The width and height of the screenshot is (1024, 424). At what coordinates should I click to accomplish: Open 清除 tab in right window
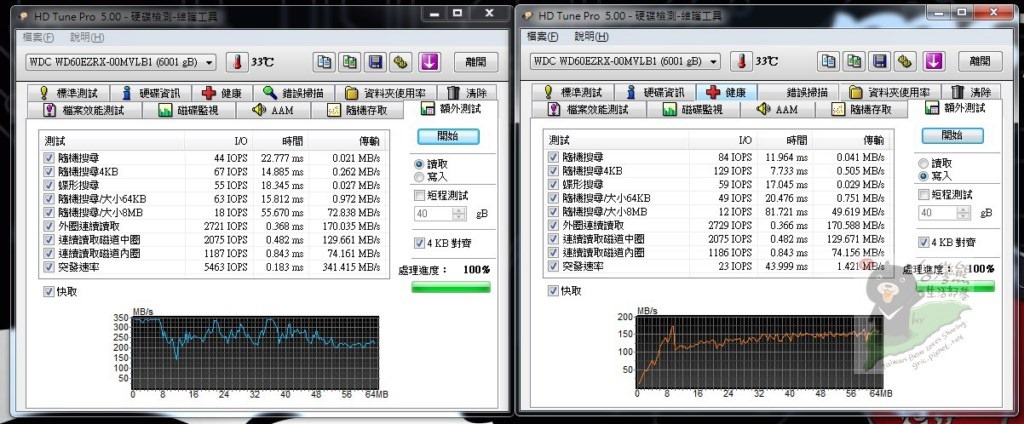(x=970, y=93)
